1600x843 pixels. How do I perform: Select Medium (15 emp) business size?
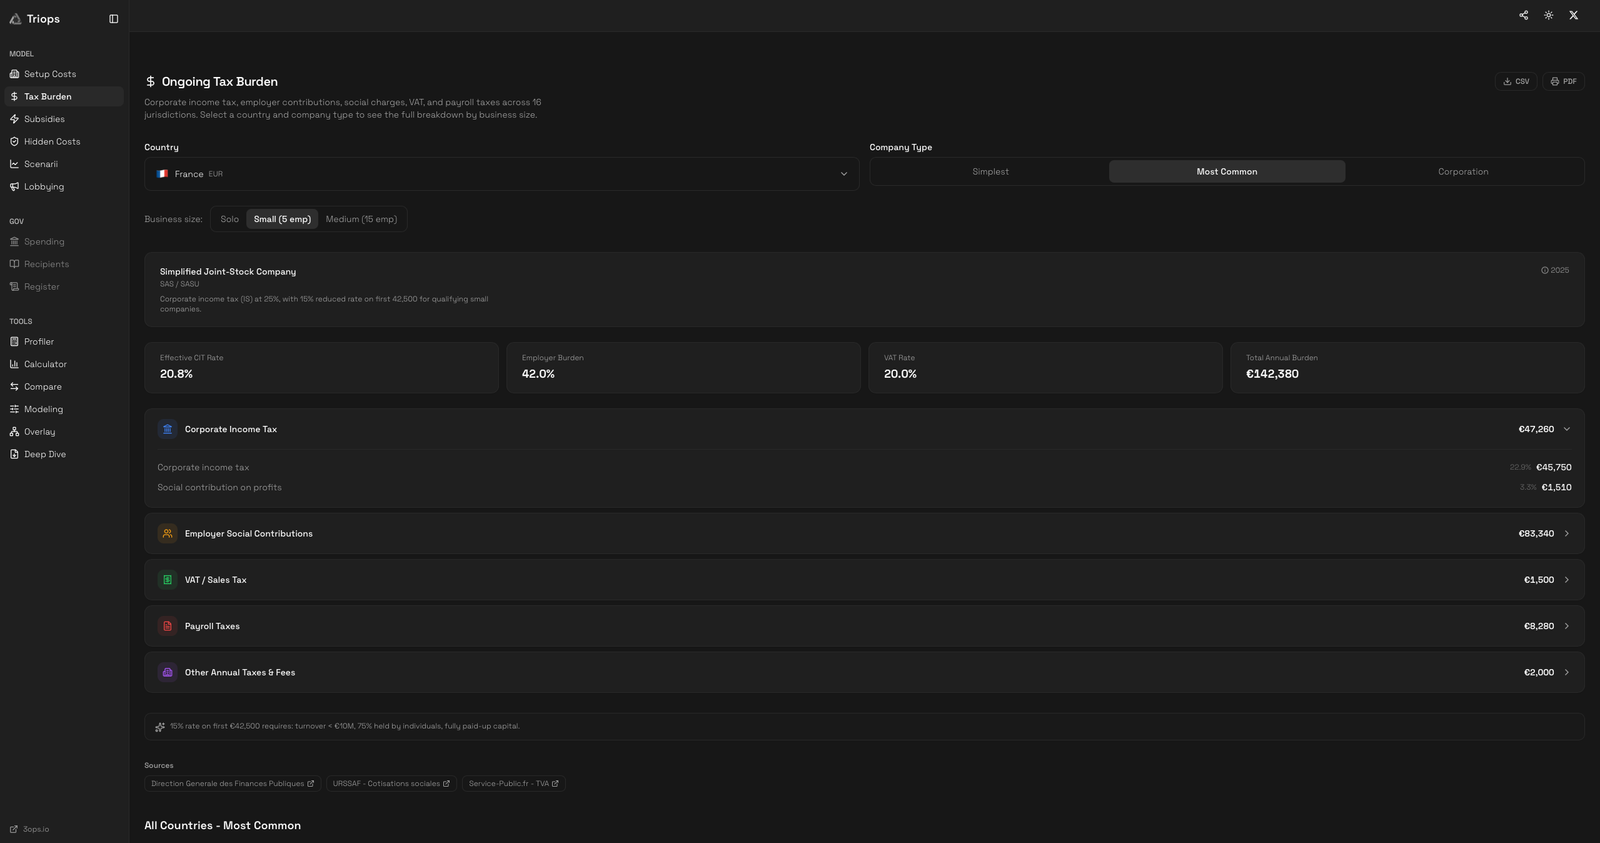361,219
